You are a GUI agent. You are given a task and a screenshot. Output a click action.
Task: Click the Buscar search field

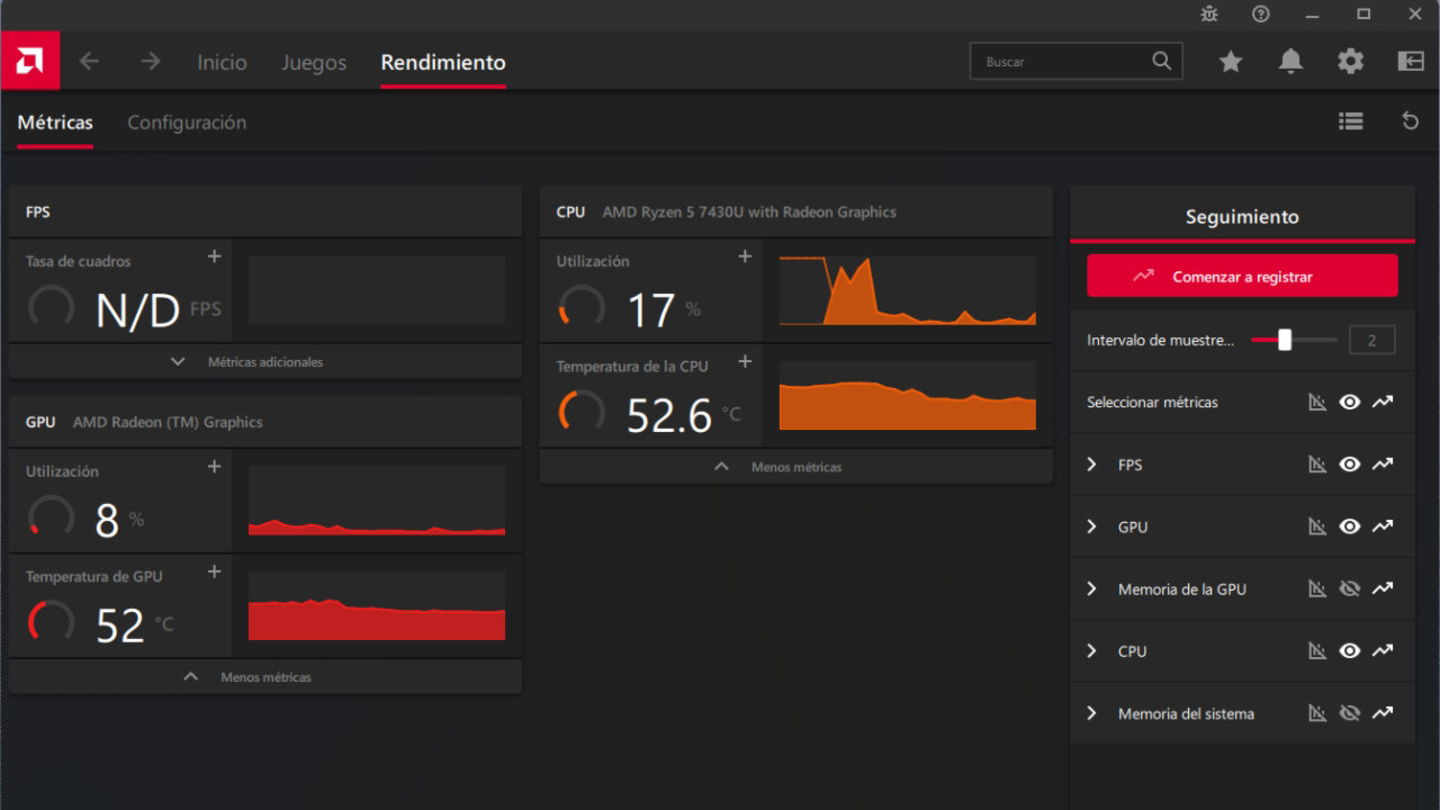tap(1076, 61)
